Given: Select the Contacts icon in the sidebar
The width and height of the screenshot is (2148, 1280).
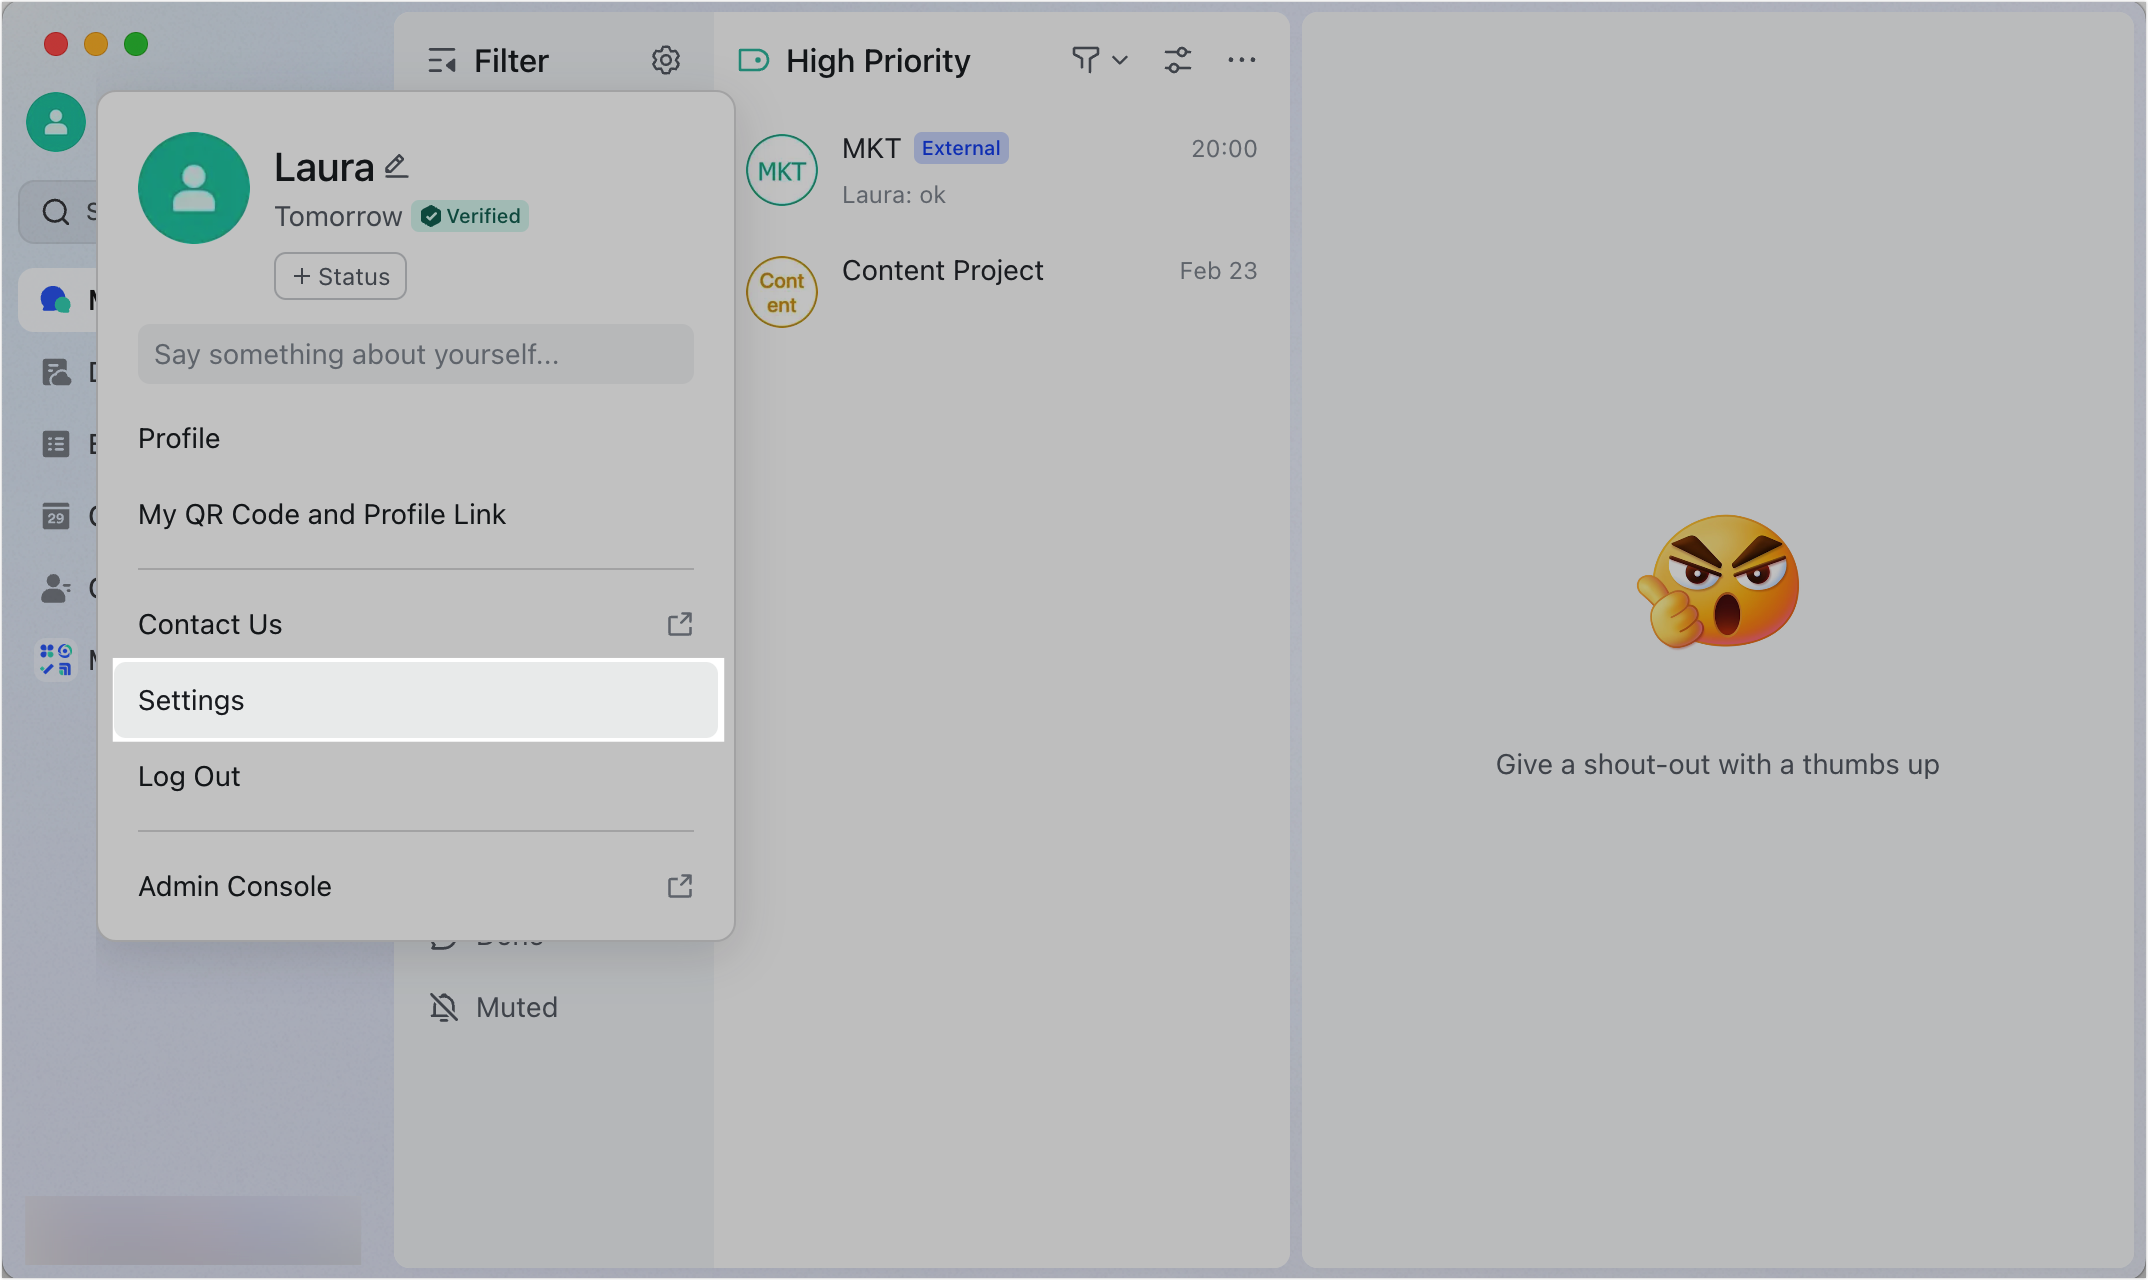Looking at the screenshot, I should pos(56,587).
